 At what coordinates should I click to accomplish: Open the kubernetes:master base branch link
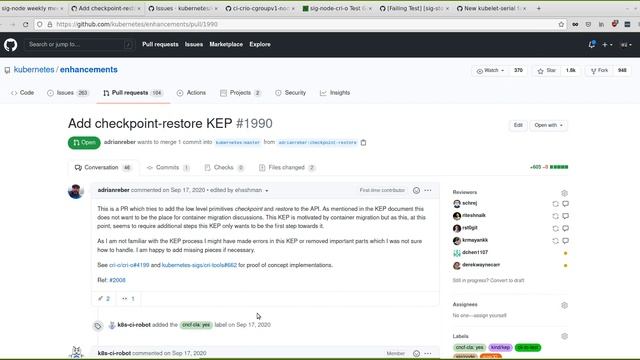pyautogui.click(x=238, y=142)
